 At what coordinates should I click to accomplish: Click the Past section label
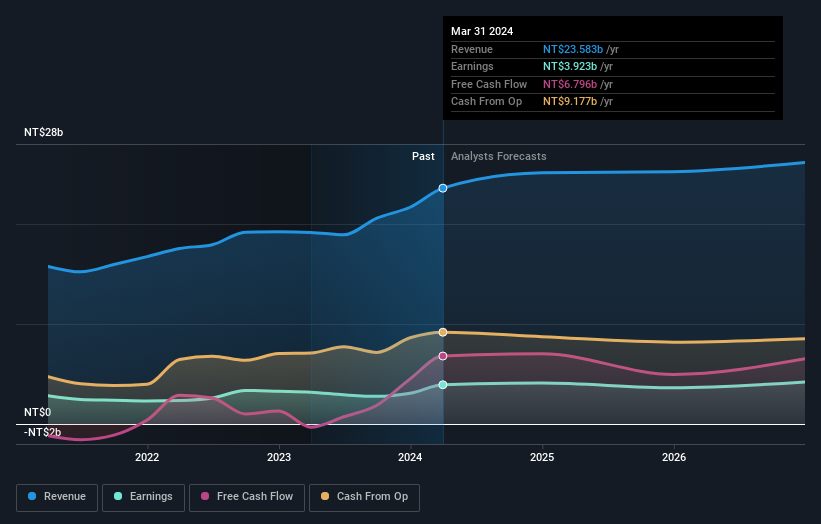click(x=423, y=156)
